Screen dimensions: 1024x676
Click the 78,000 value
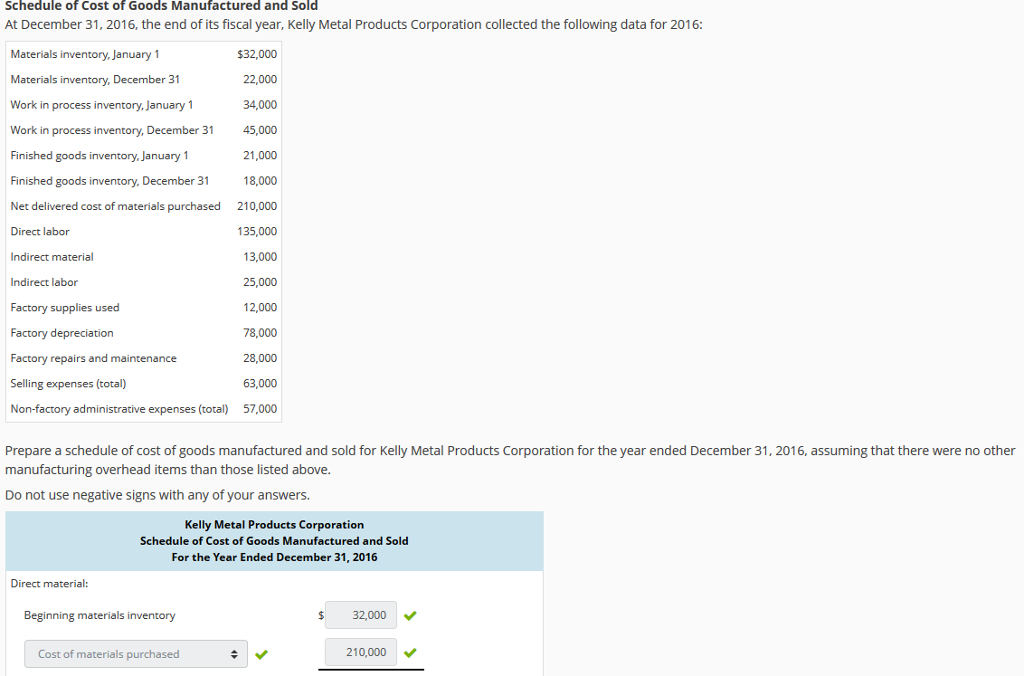pos(260,333)
